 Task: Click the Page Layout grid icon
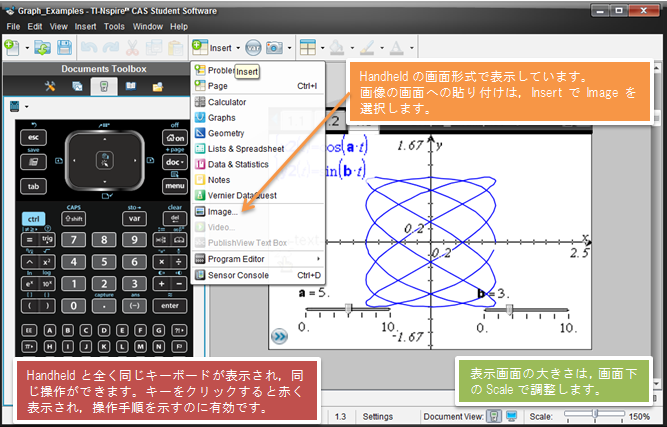tap(308, 48)
